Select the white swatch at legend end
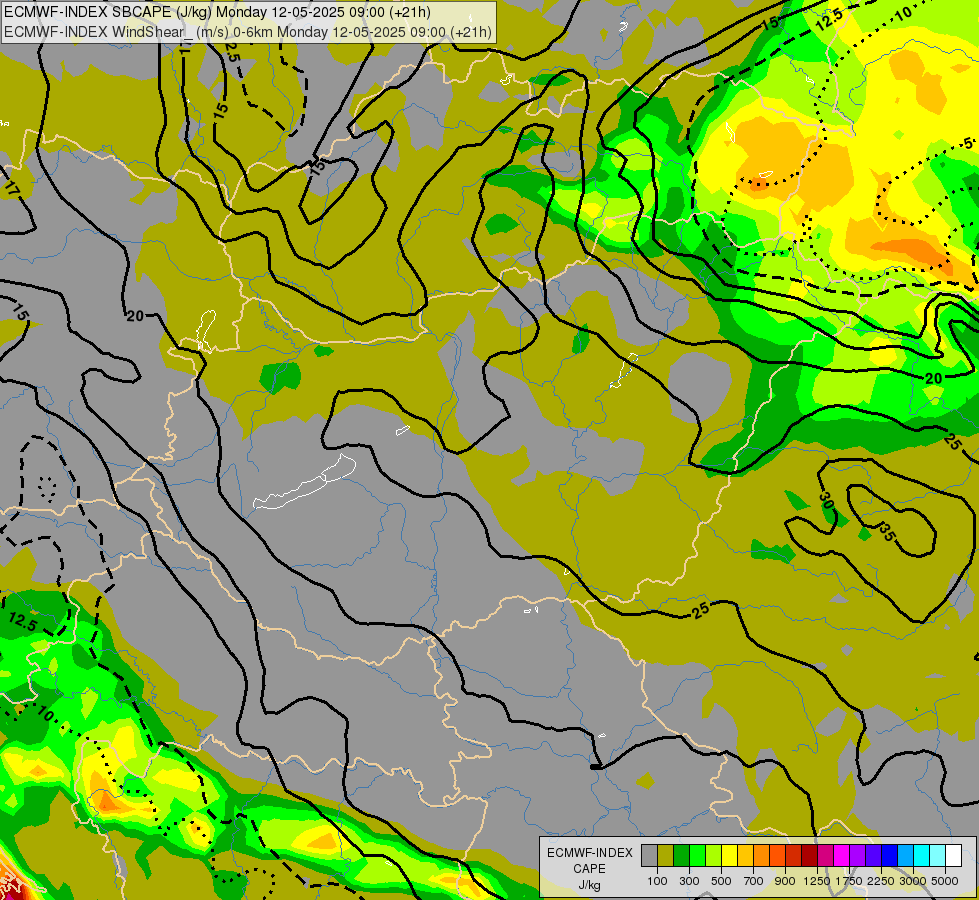 pos(953,856)
